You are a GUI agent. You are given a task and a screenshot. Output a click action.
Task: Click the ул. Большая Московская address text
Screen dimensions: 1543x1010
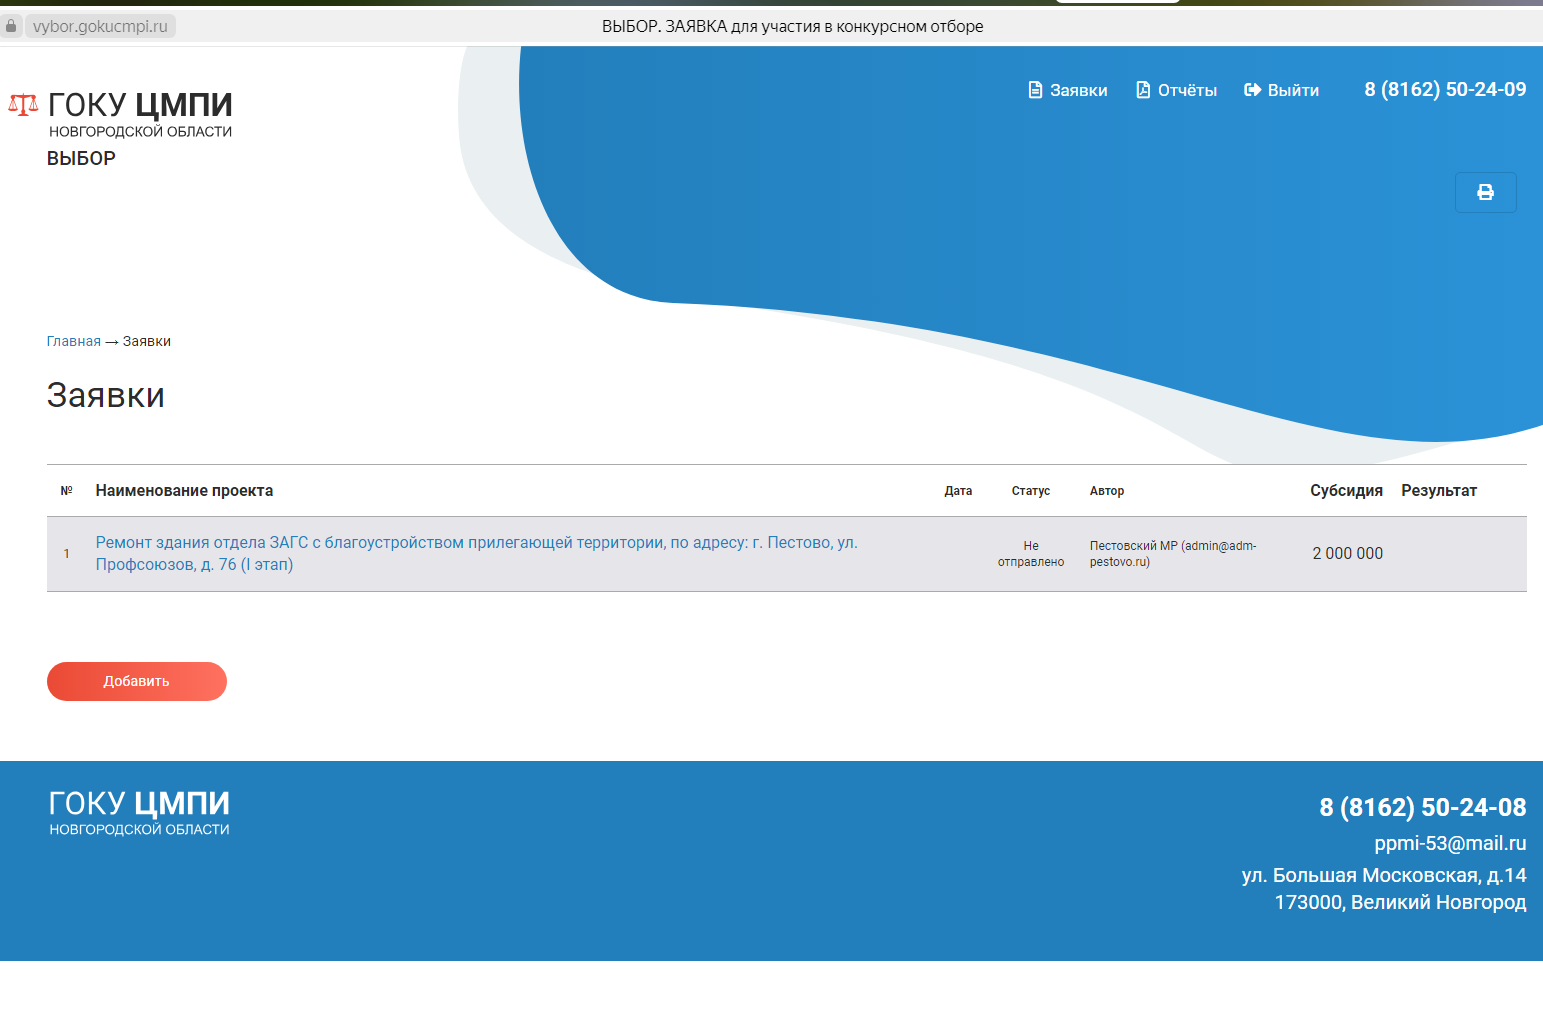click(x=1384, y=875)
